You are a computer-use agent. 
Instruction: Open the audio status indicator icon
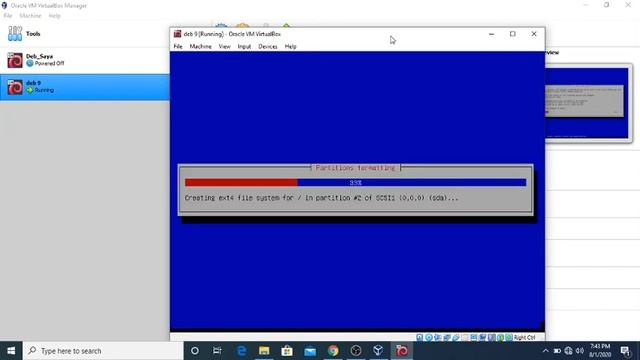(x=438, y=338)
